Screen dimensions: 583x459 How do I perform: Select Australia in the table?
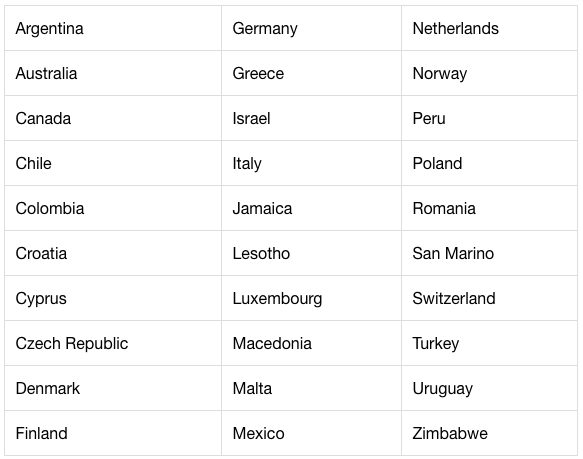coord(113,73)
